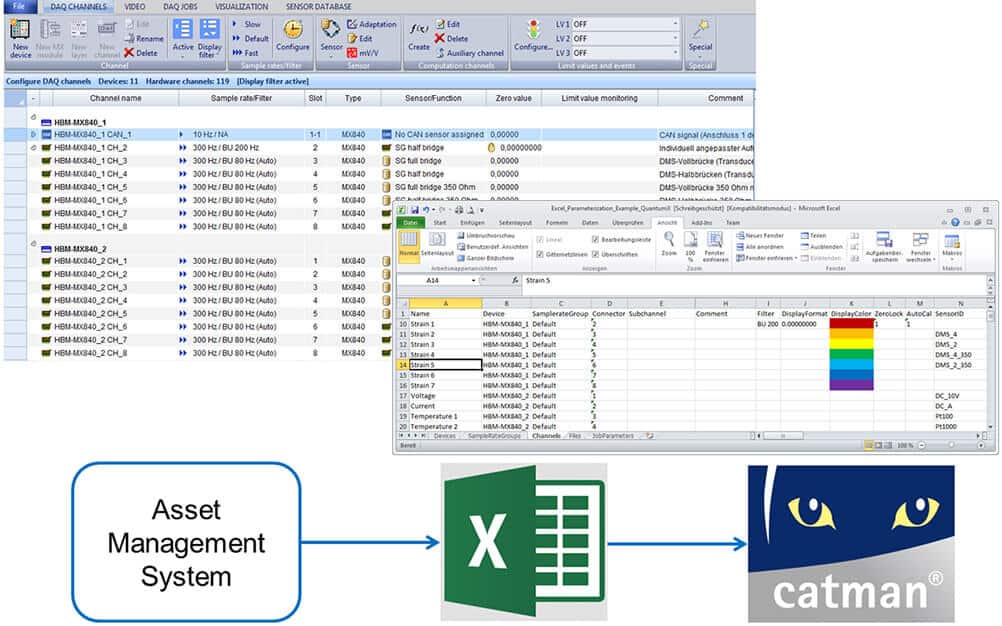Screen dimensions: 1002x626
Task: Toggle the Gitternetzlinien checkbox in Excel
Action: coord(540,254)
